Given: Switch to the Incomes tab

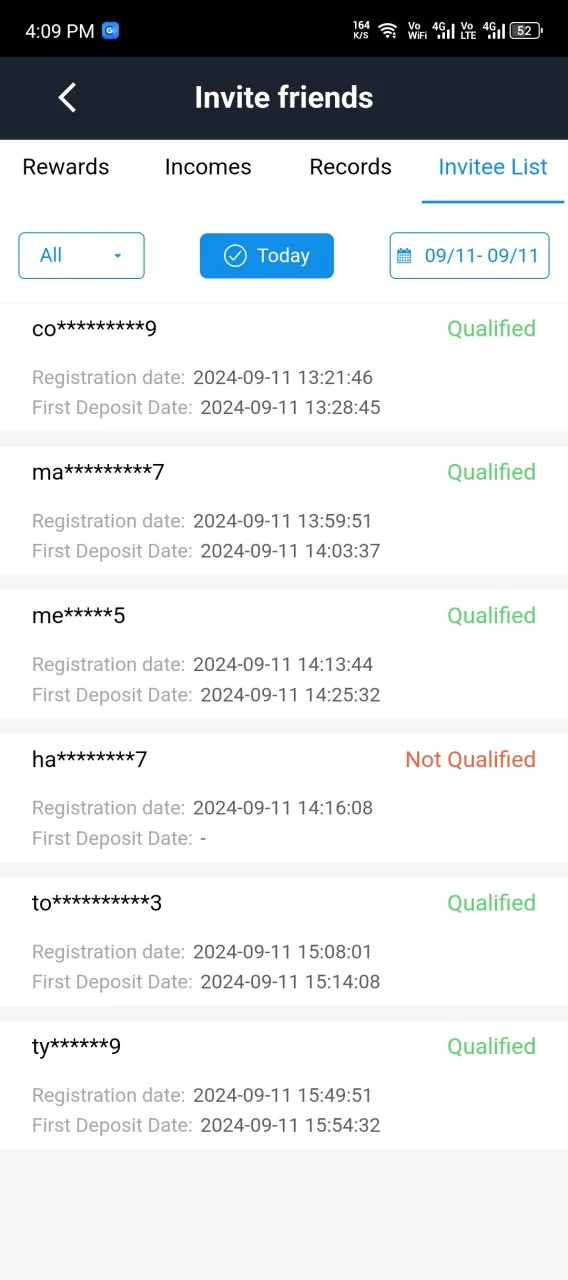Looking at the screenshot, I should pyautogui.click(x=208, y=167).
